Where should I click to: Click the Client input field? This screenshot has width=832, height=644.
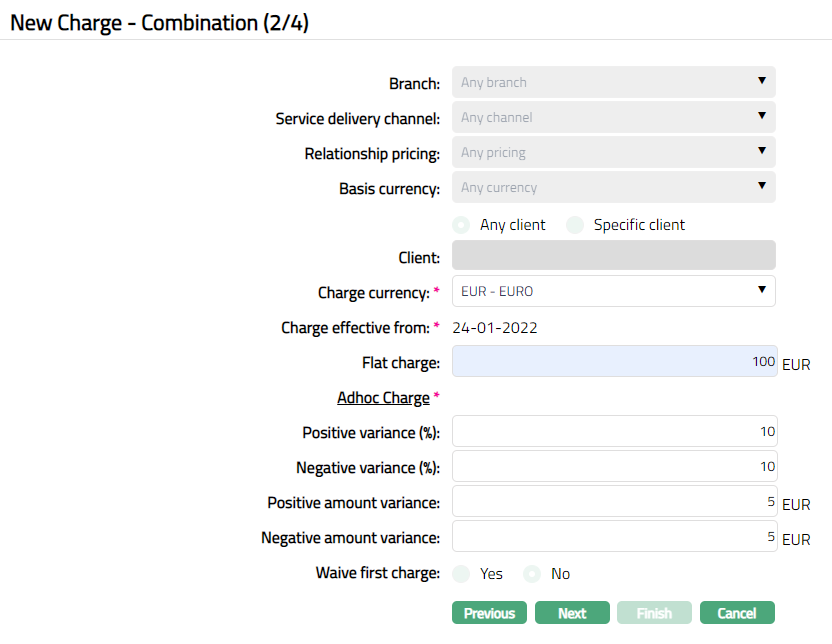613,256
